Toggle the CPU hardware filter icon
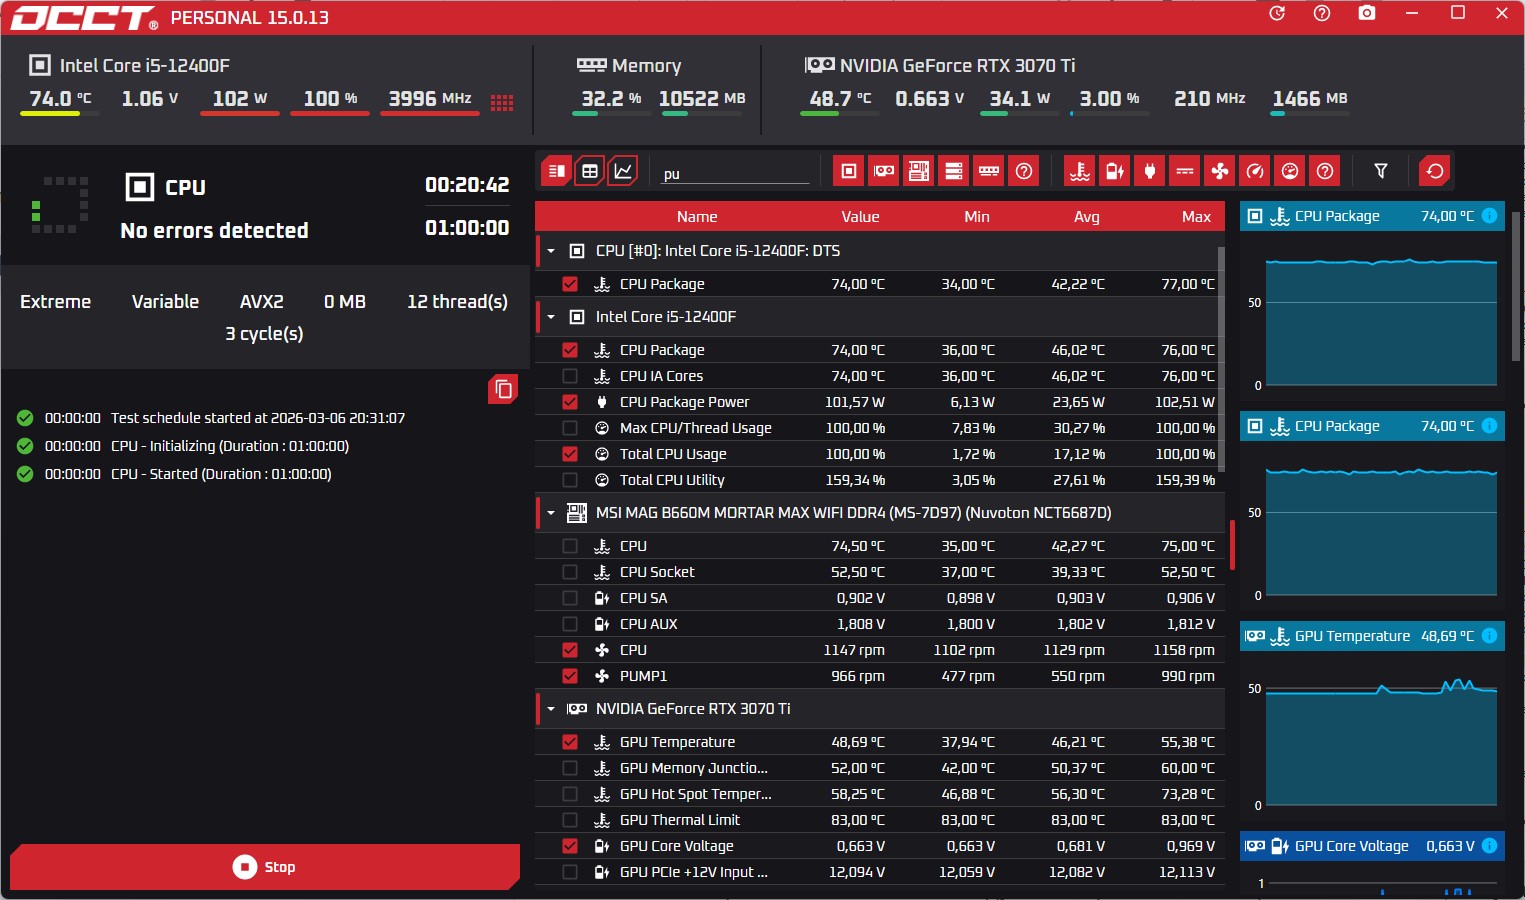Screen dimensions: 1525x900 tap(849, 171)
